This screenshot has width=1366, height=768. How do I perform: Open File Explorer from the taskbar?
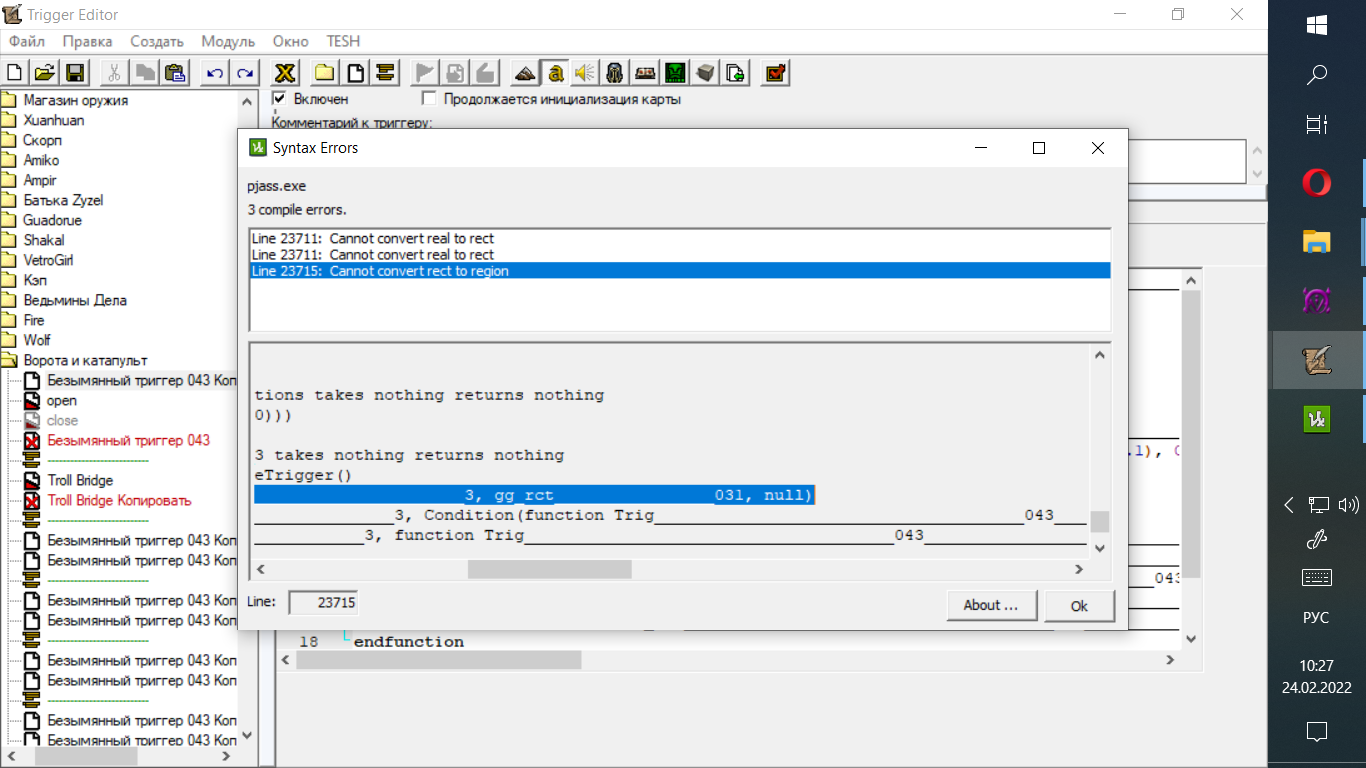pos(1317,241)
